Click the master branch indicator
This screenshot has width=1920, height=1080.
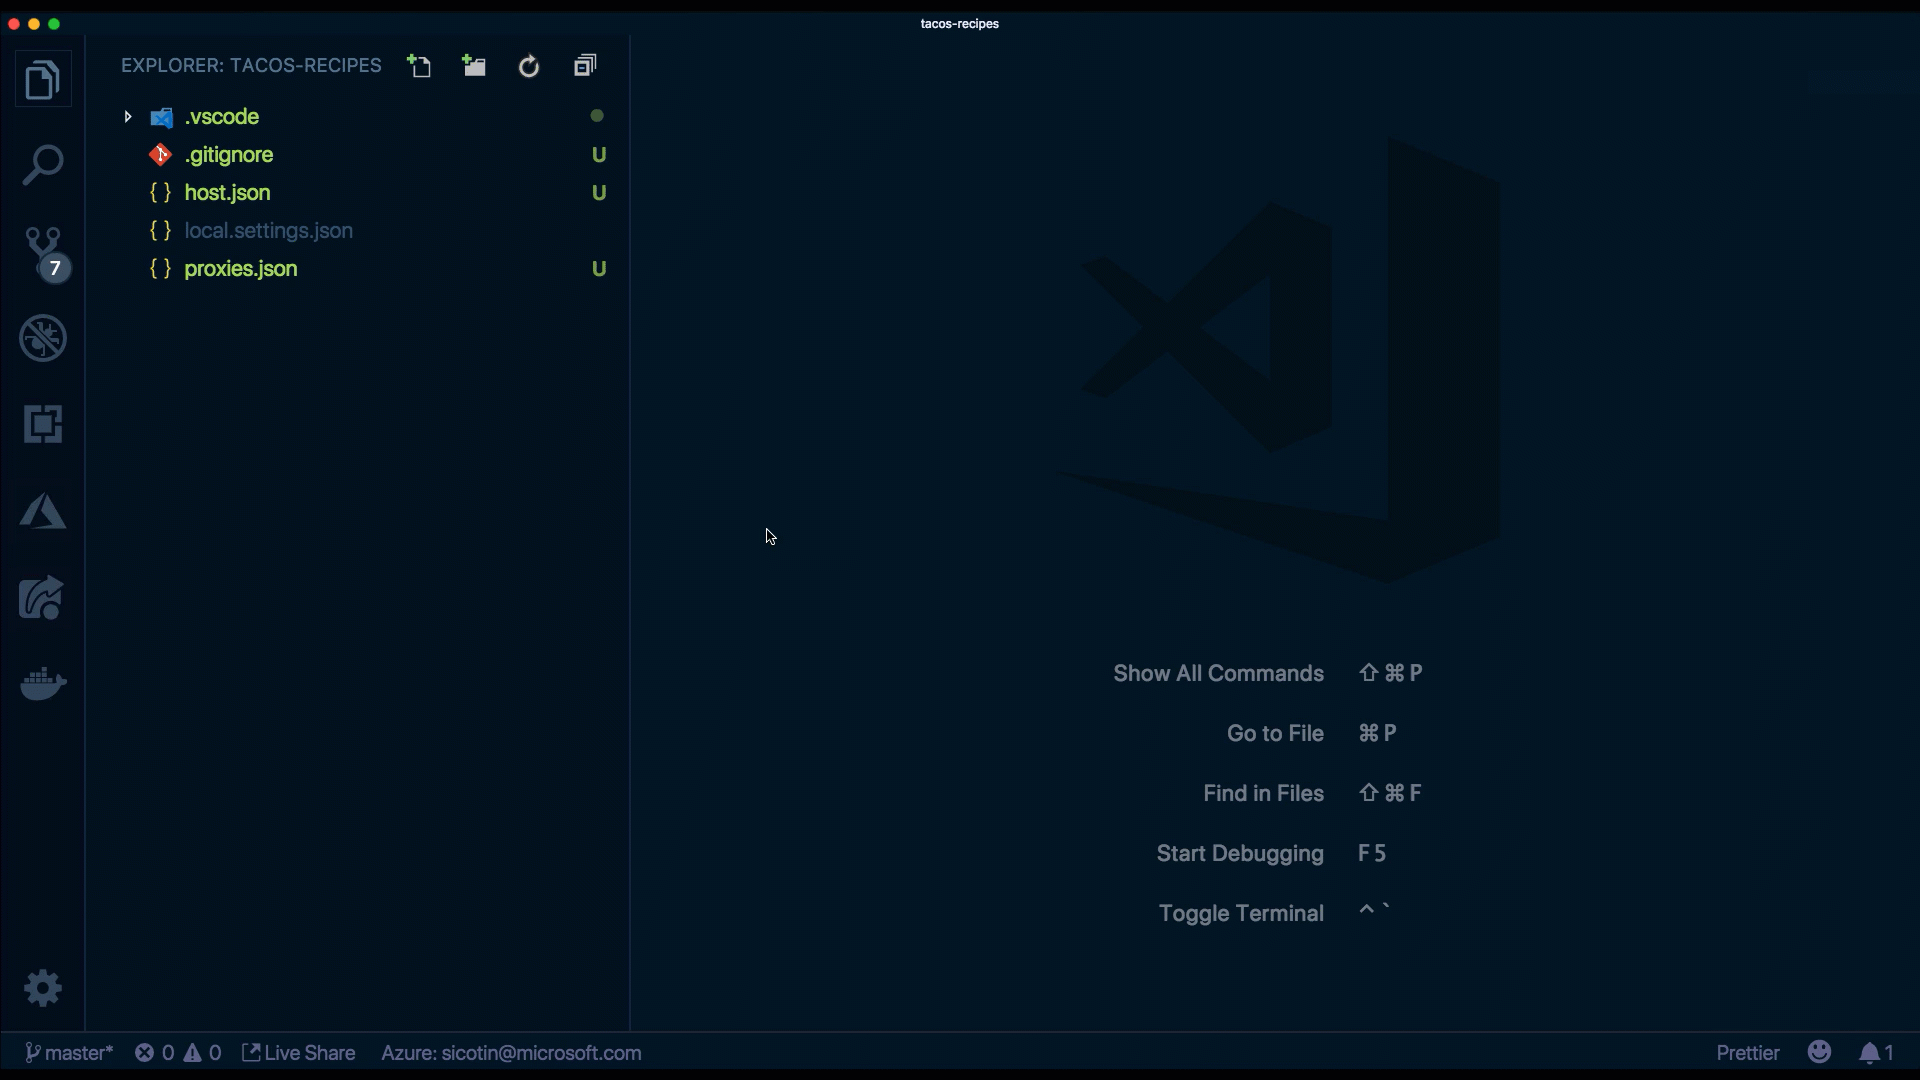[68, 1053]
